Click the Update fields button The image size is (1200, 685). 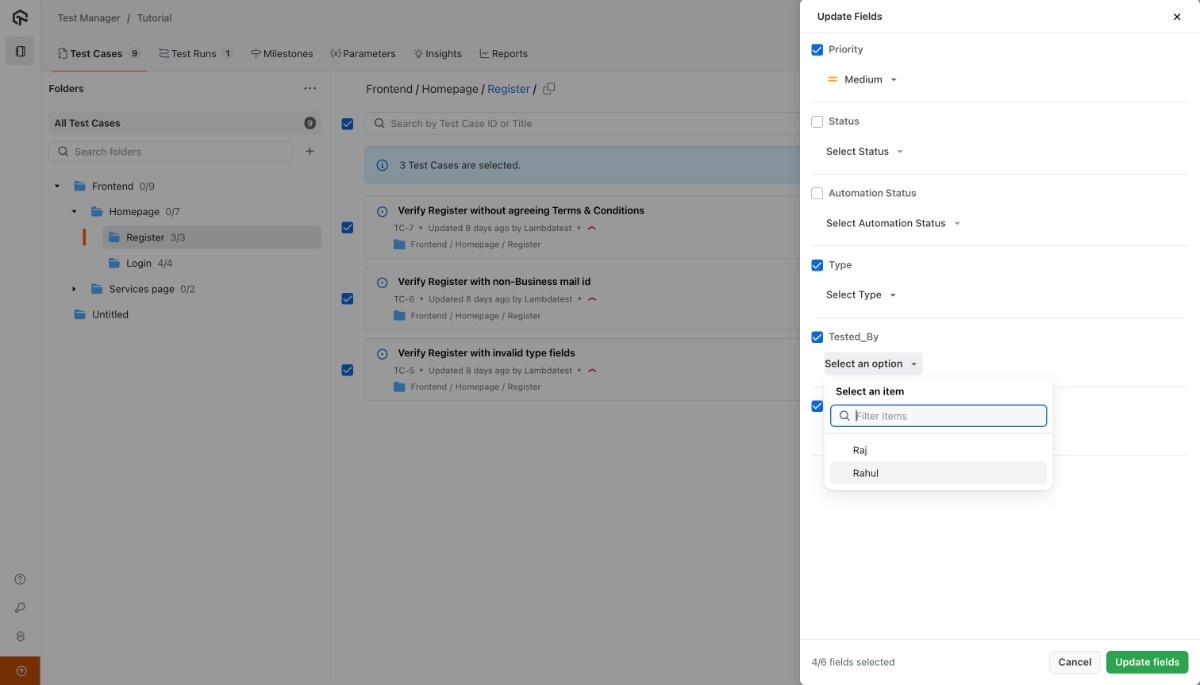[1146, 662]
